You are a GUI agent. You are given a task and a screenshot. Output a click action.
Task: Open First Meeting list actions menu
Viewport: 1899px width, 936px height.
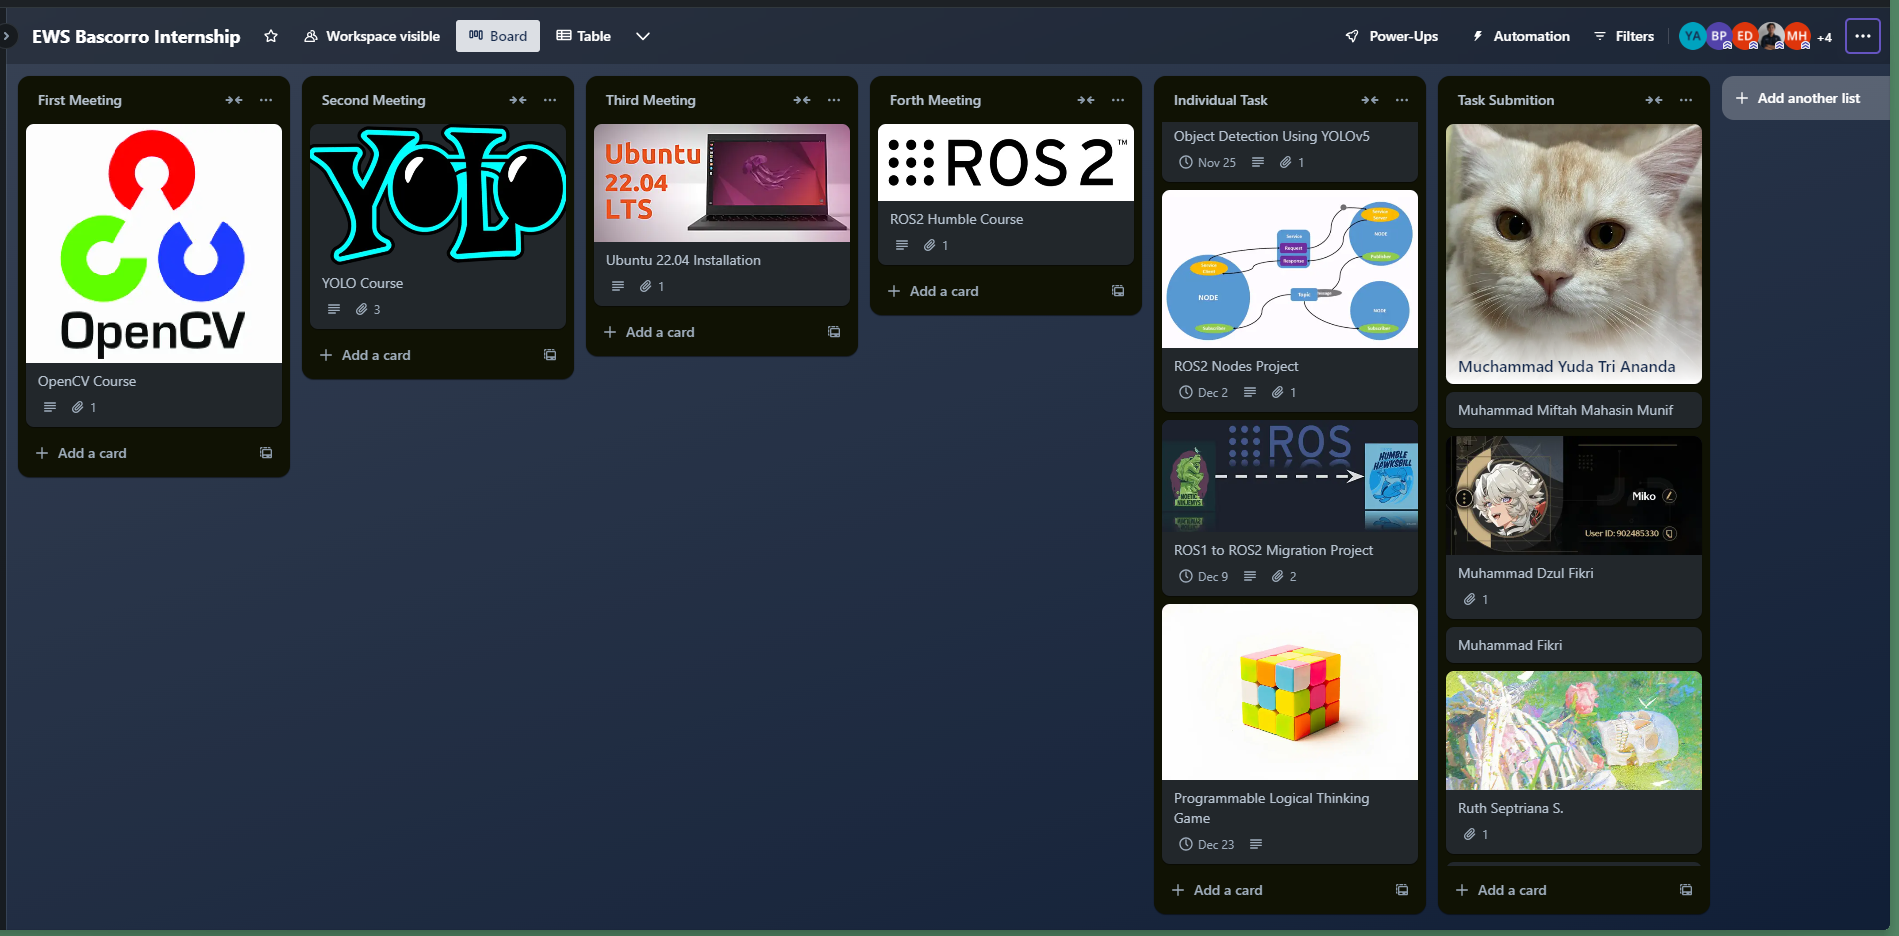pyautogui.click(x=266, y=100)
